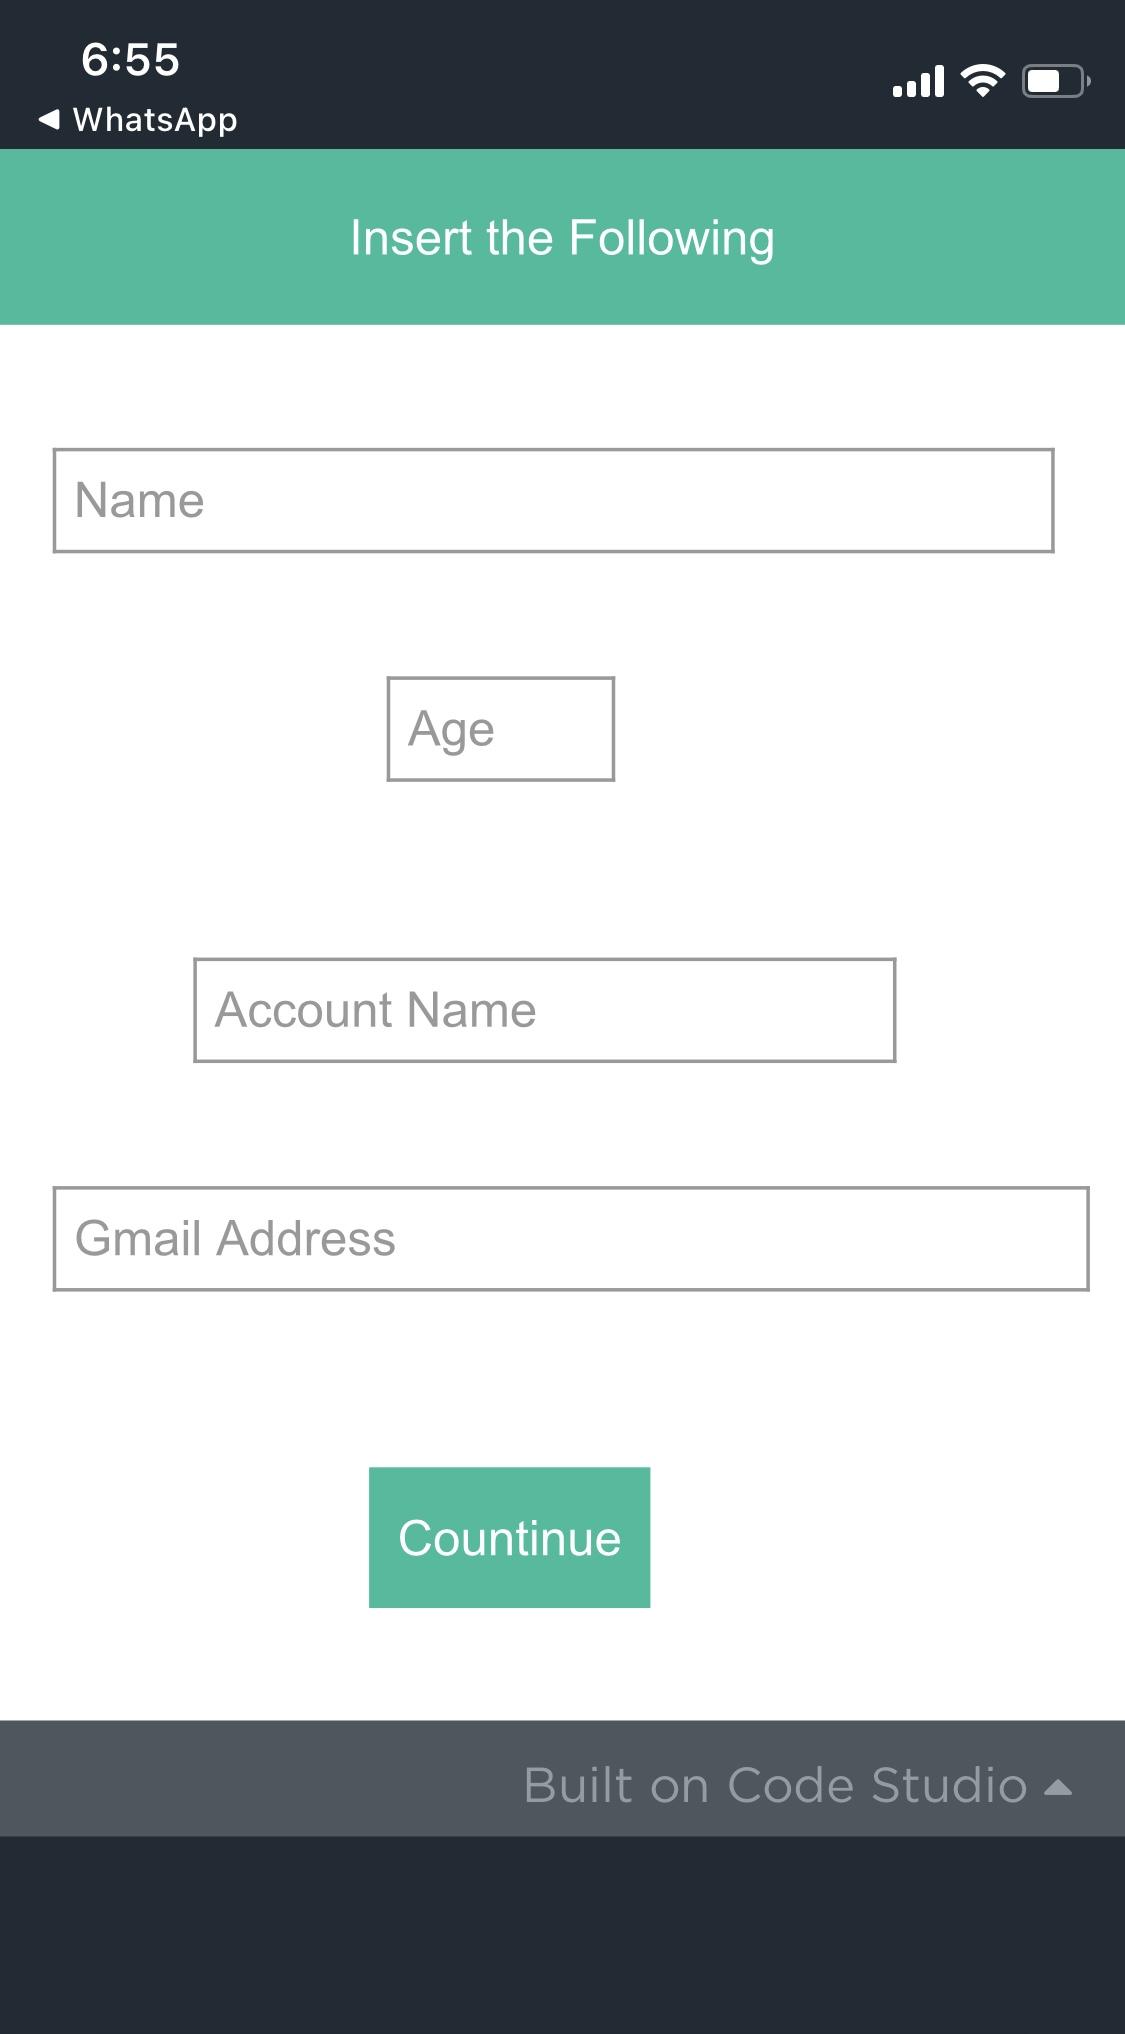Tap the cellular signal bars icon

pyautogui.click(x=918, y=82)
